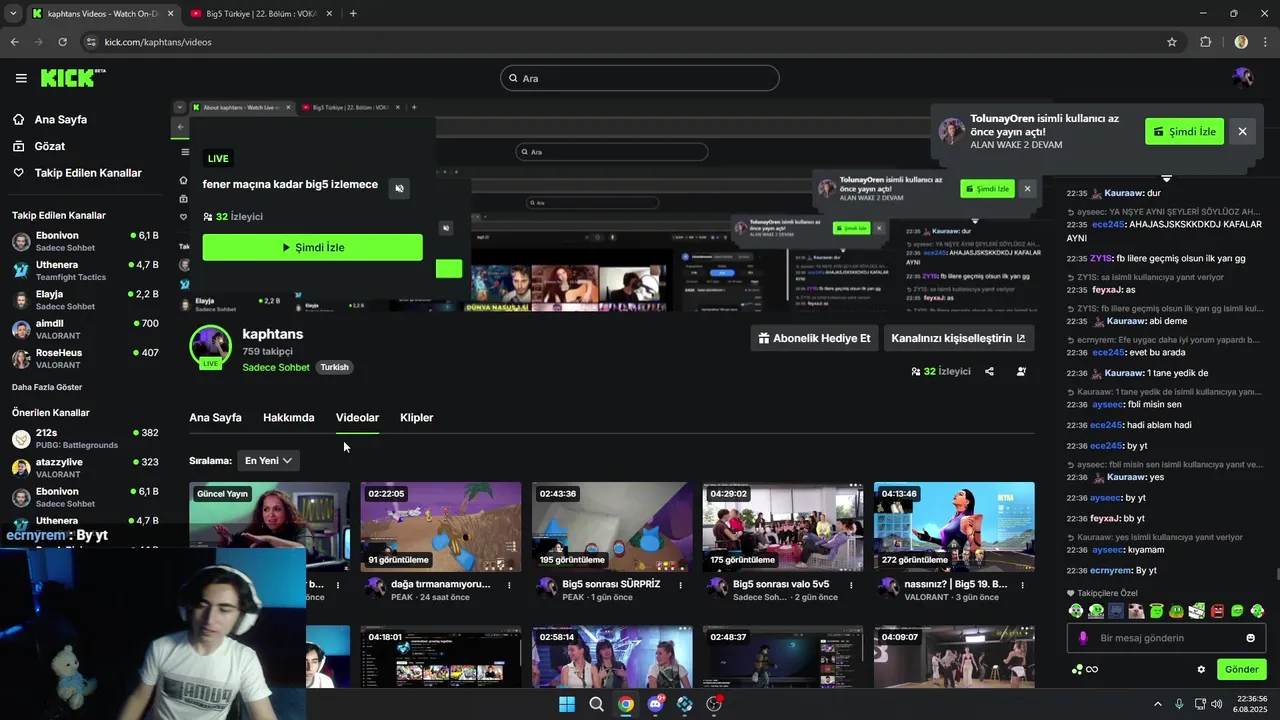Viewport: 1280px width, 720px height.
Task: Open emoji picker in chat input
Action: [x=1250, y=638]
